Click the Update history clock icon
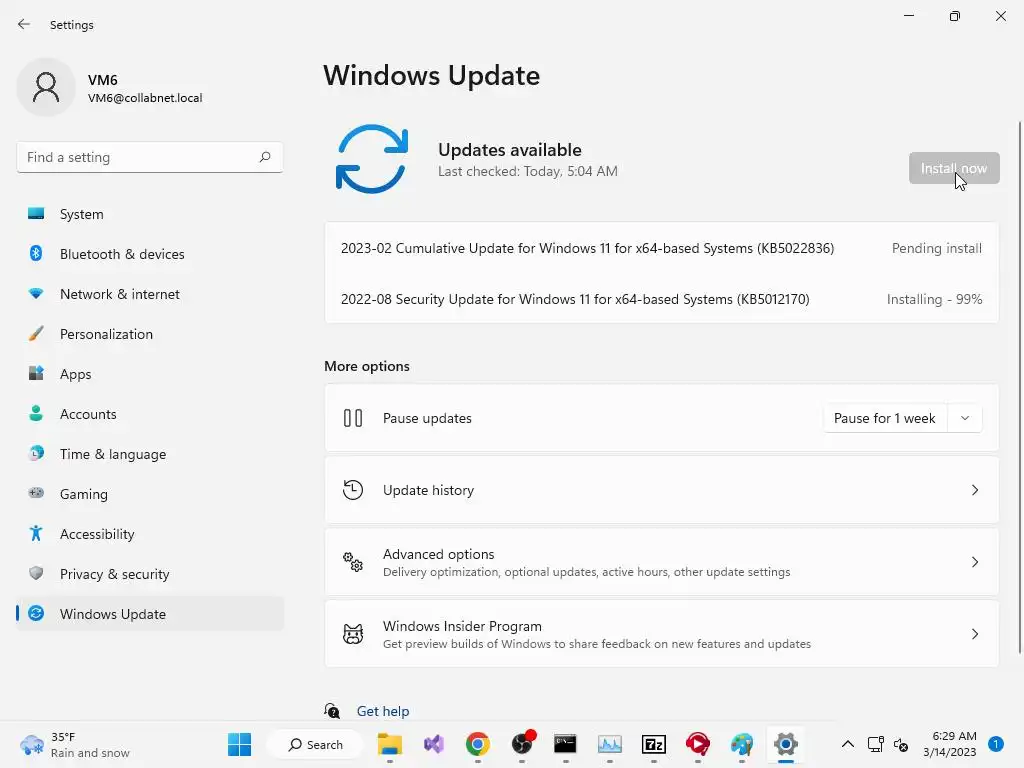1024x768 pixels. pos(353,490)
